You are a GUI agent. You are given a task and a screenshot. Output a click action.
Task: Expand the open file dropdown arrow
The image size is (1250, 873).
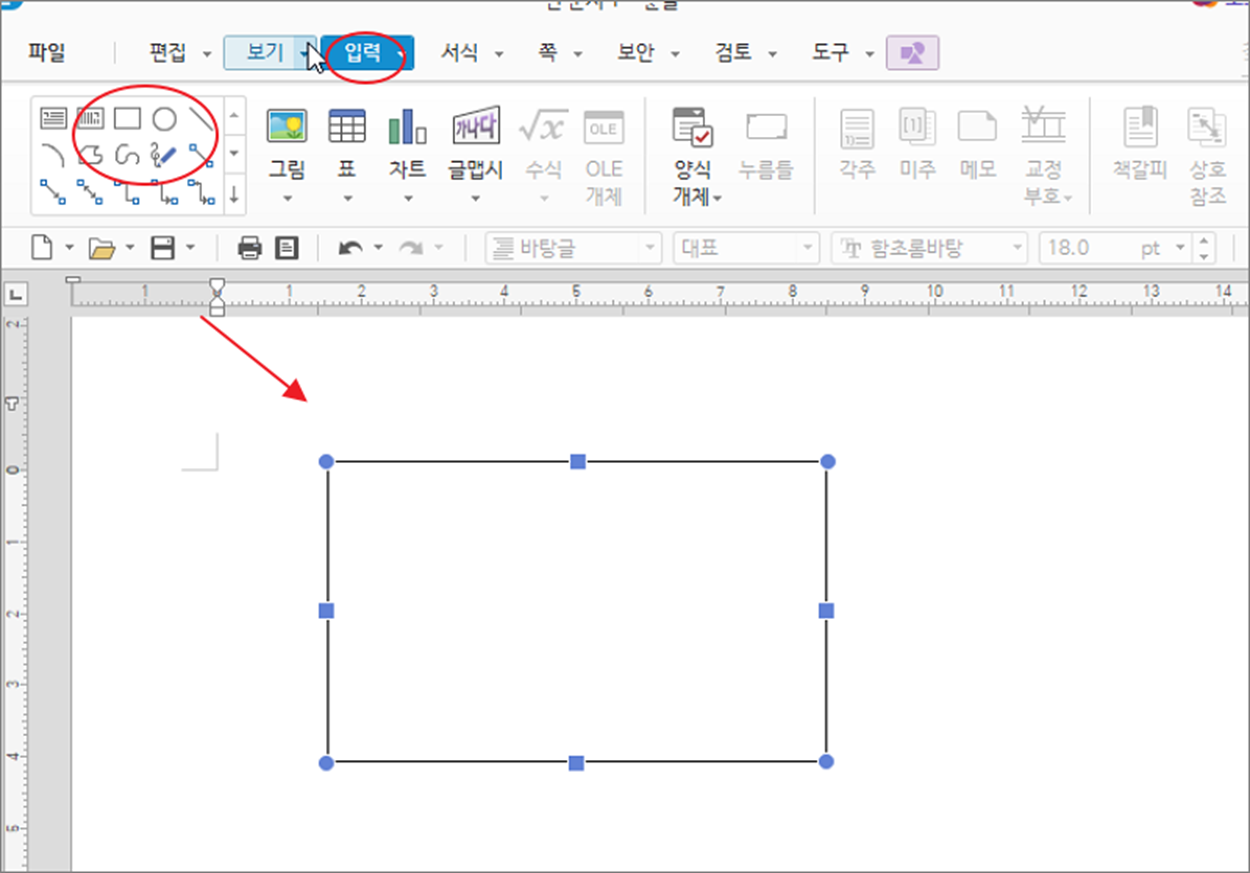(x=131, y=248)
